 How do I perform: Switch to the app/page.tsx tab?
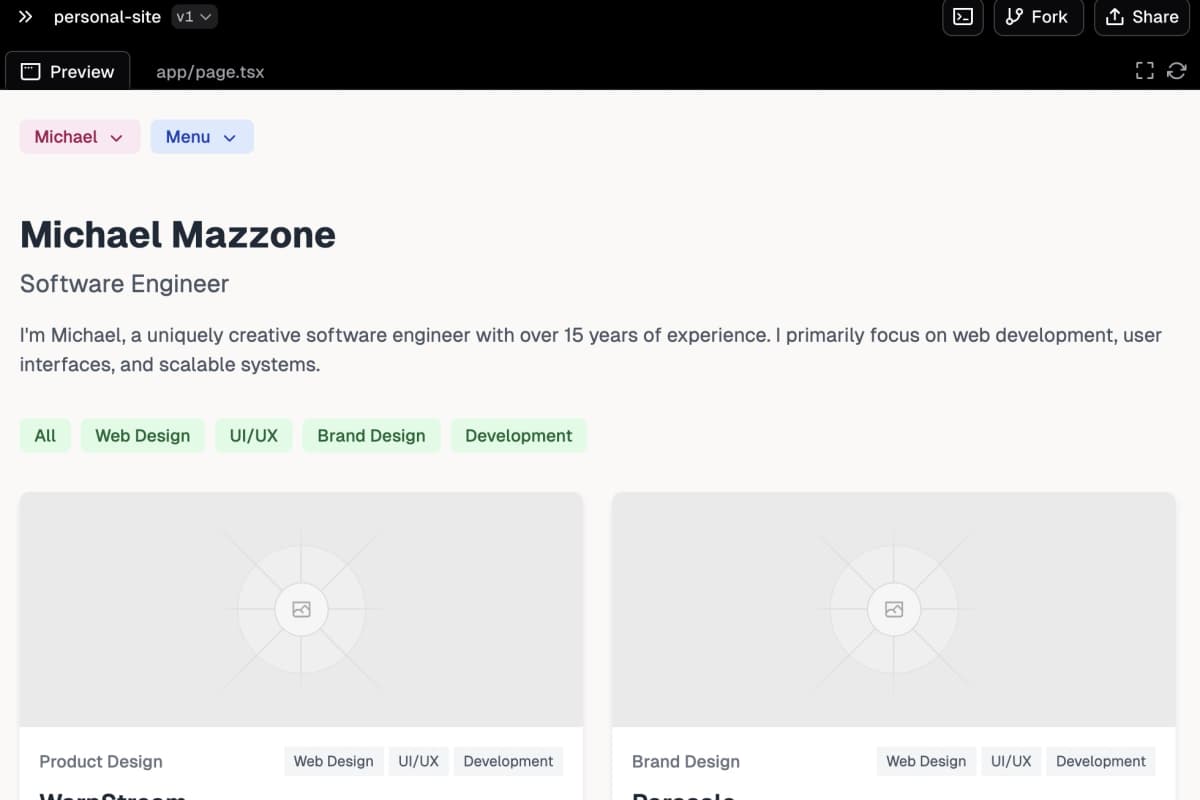pos(210,72)
